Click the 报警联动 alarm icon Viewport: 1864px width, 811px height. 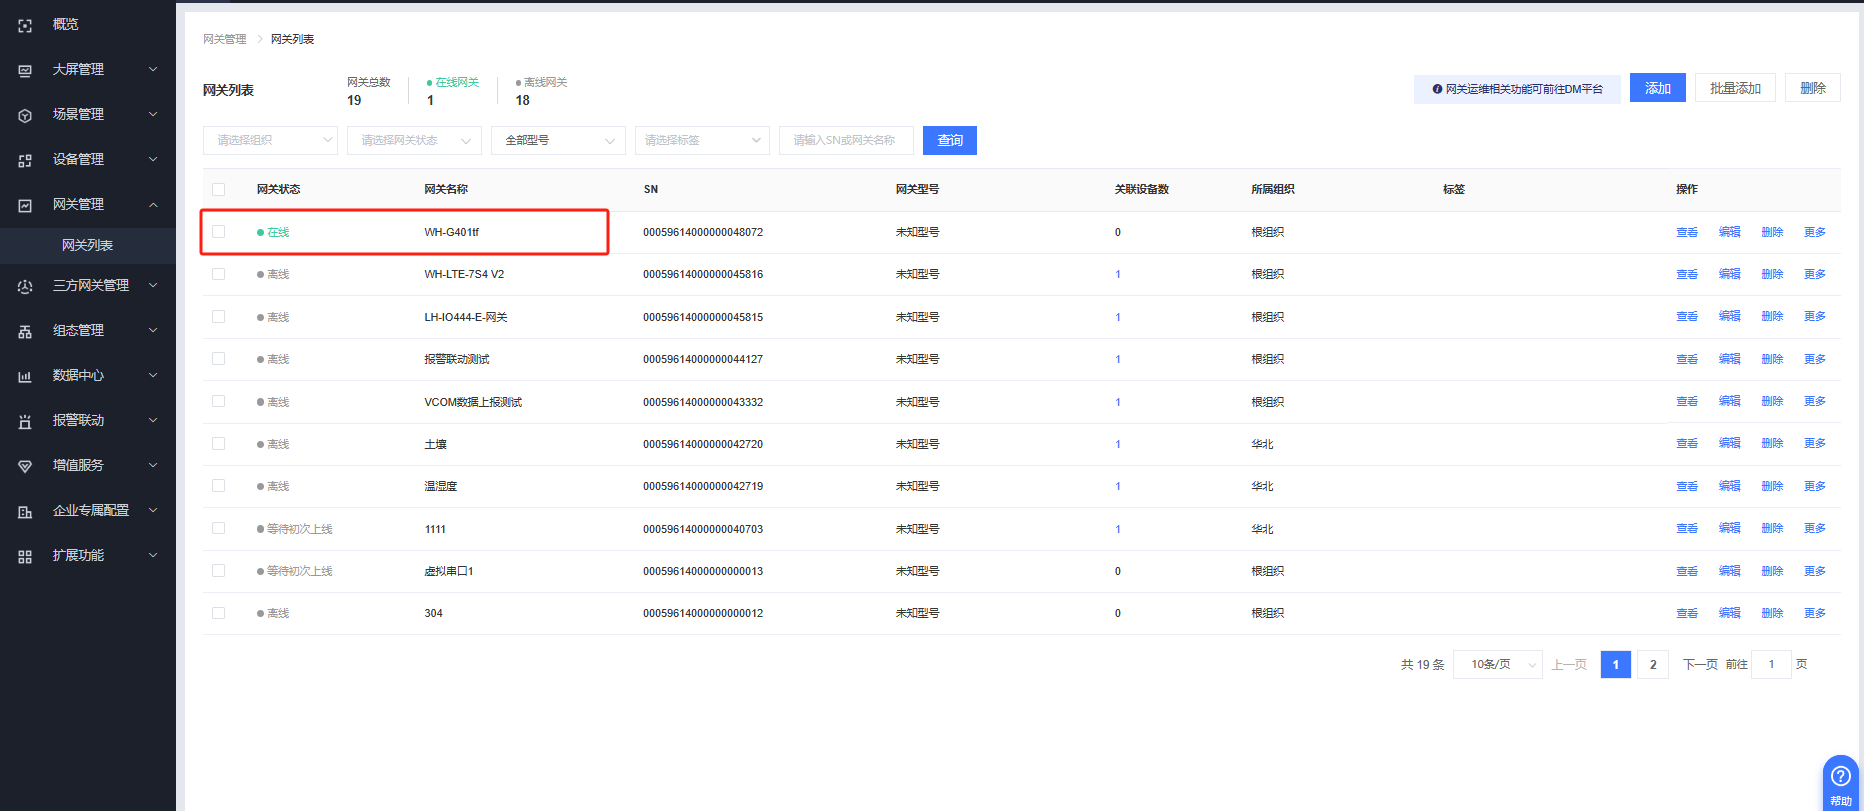[25, 421]
